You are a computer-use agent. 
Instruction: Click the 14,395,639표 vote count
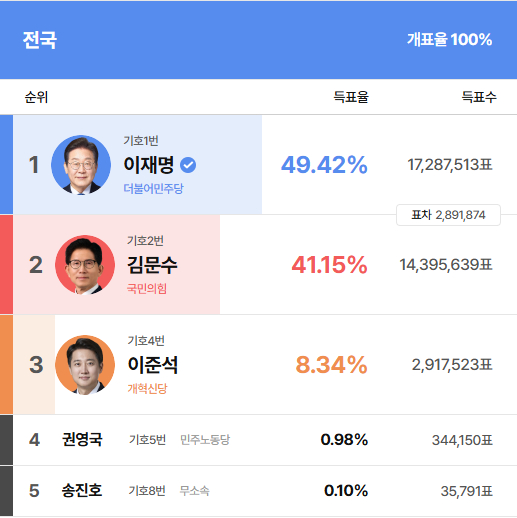point(446,265)
